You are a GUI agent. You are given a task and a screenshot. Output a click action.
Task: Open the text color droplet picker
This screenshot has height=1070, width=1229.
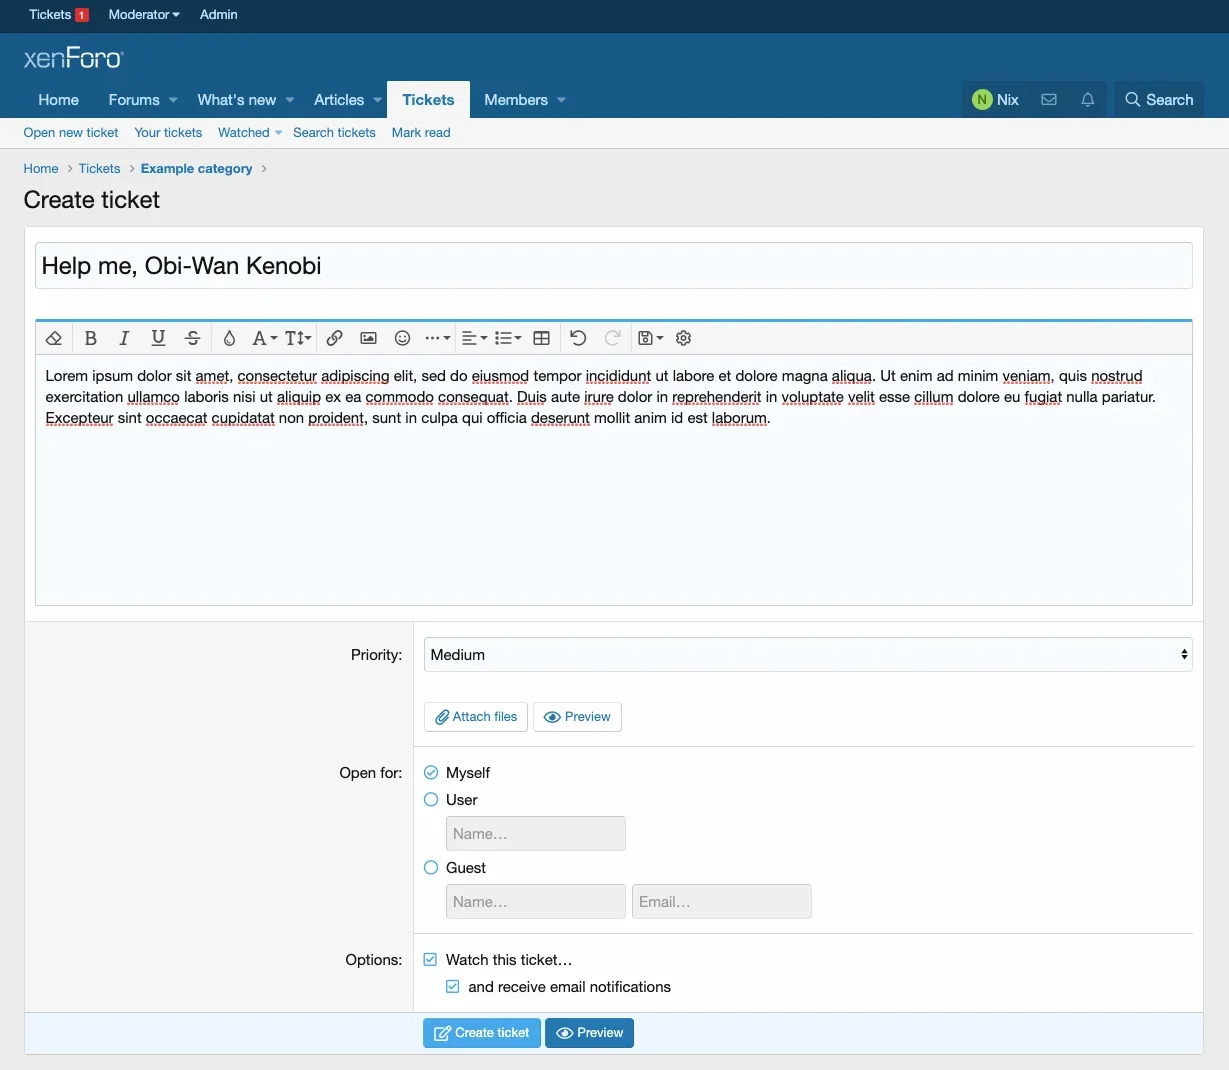tap(229, 338)
